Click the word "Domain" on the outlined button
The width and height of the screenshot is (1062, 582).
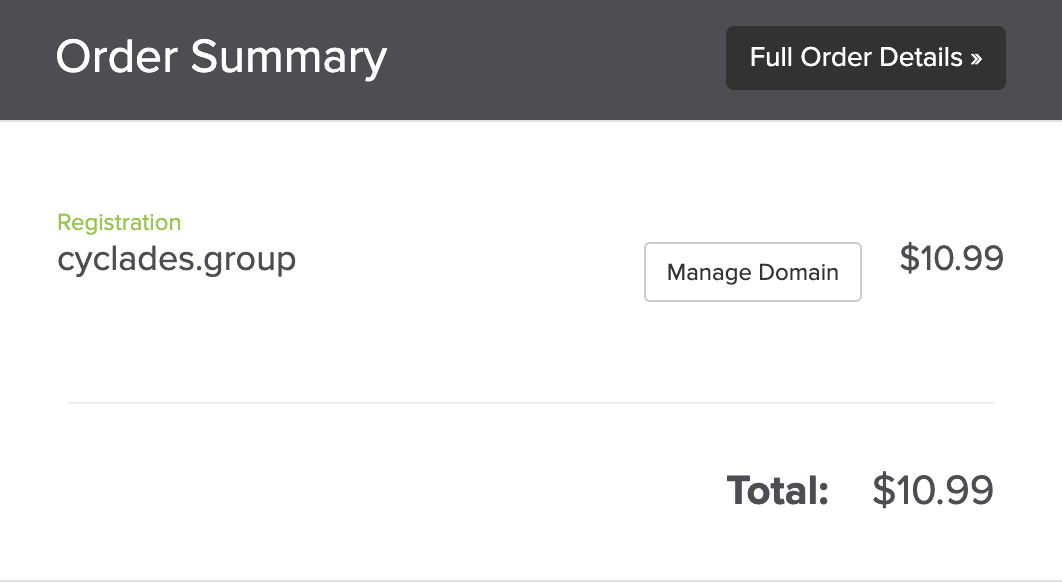click(x=798, y=272)
